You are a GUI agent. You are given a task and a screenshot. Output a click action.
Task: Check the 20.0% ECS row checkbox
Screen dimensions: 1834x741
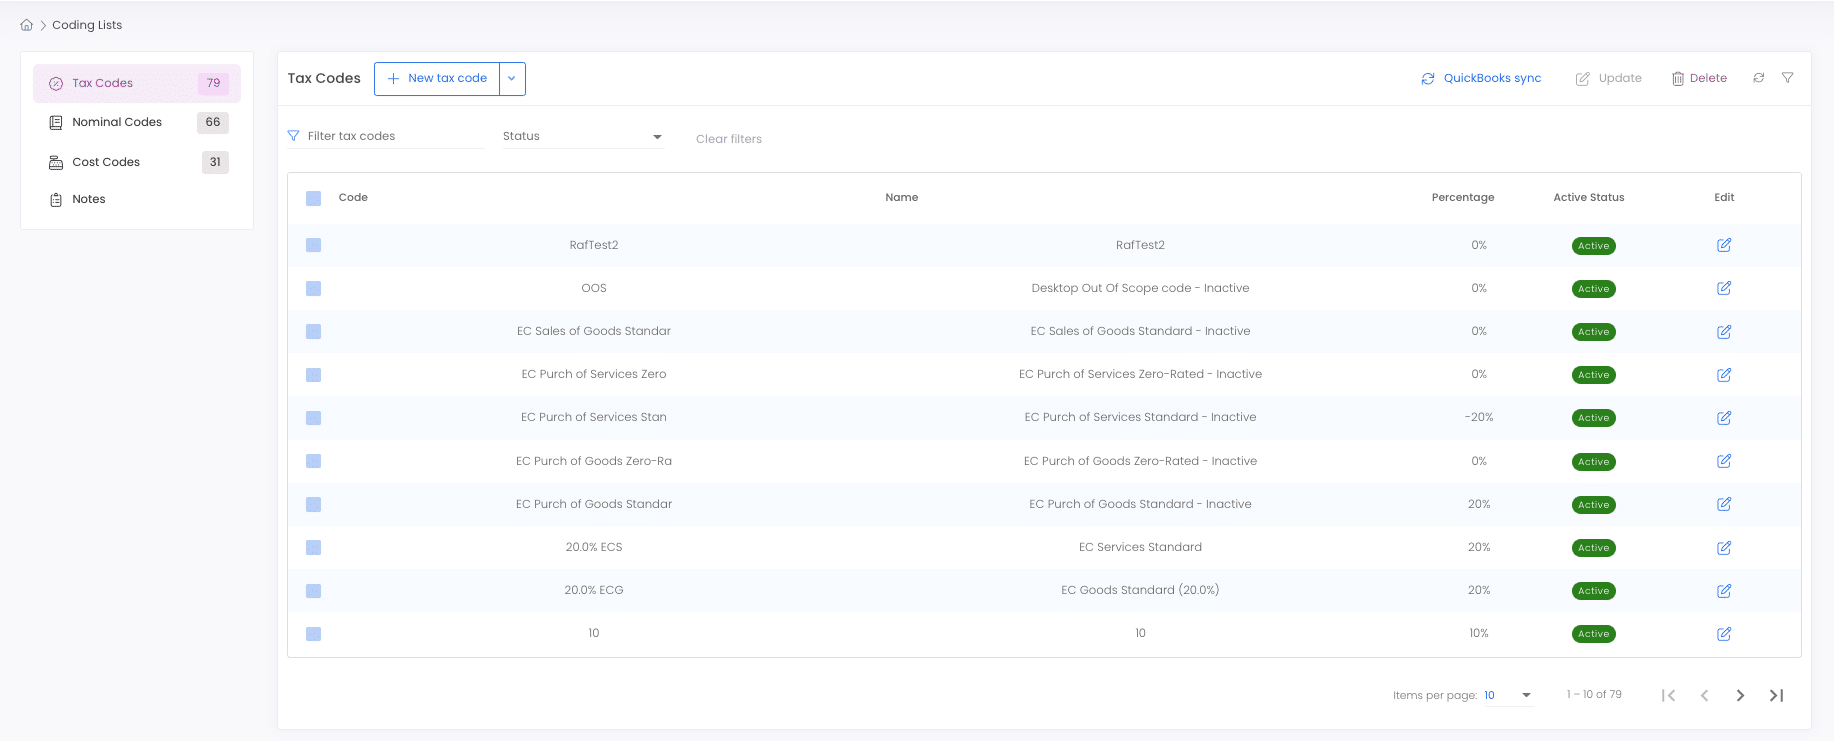(314, 547)
